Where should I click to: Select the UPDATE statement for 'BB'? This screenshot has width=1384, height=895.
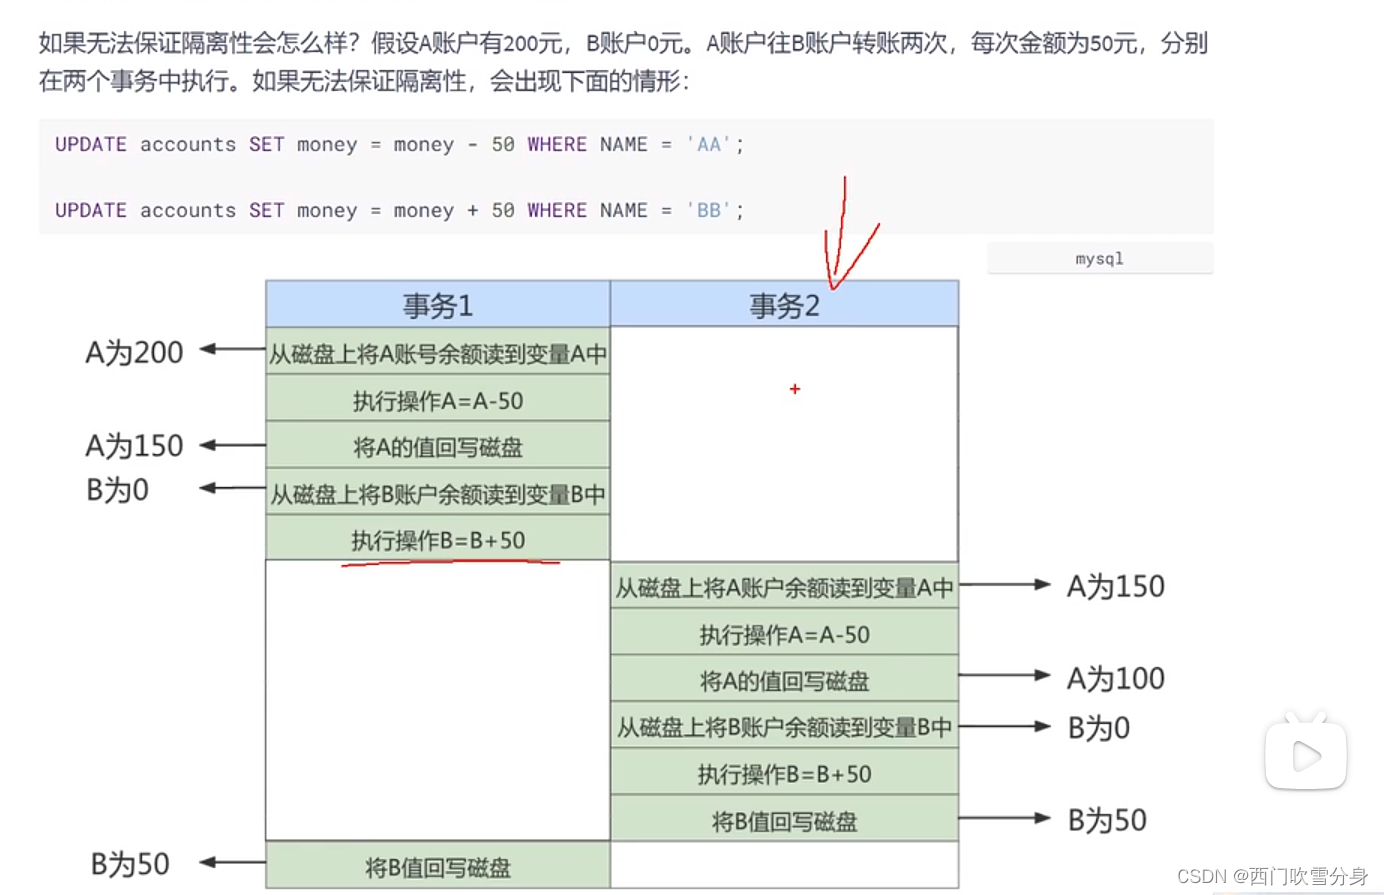click(399, 210)
